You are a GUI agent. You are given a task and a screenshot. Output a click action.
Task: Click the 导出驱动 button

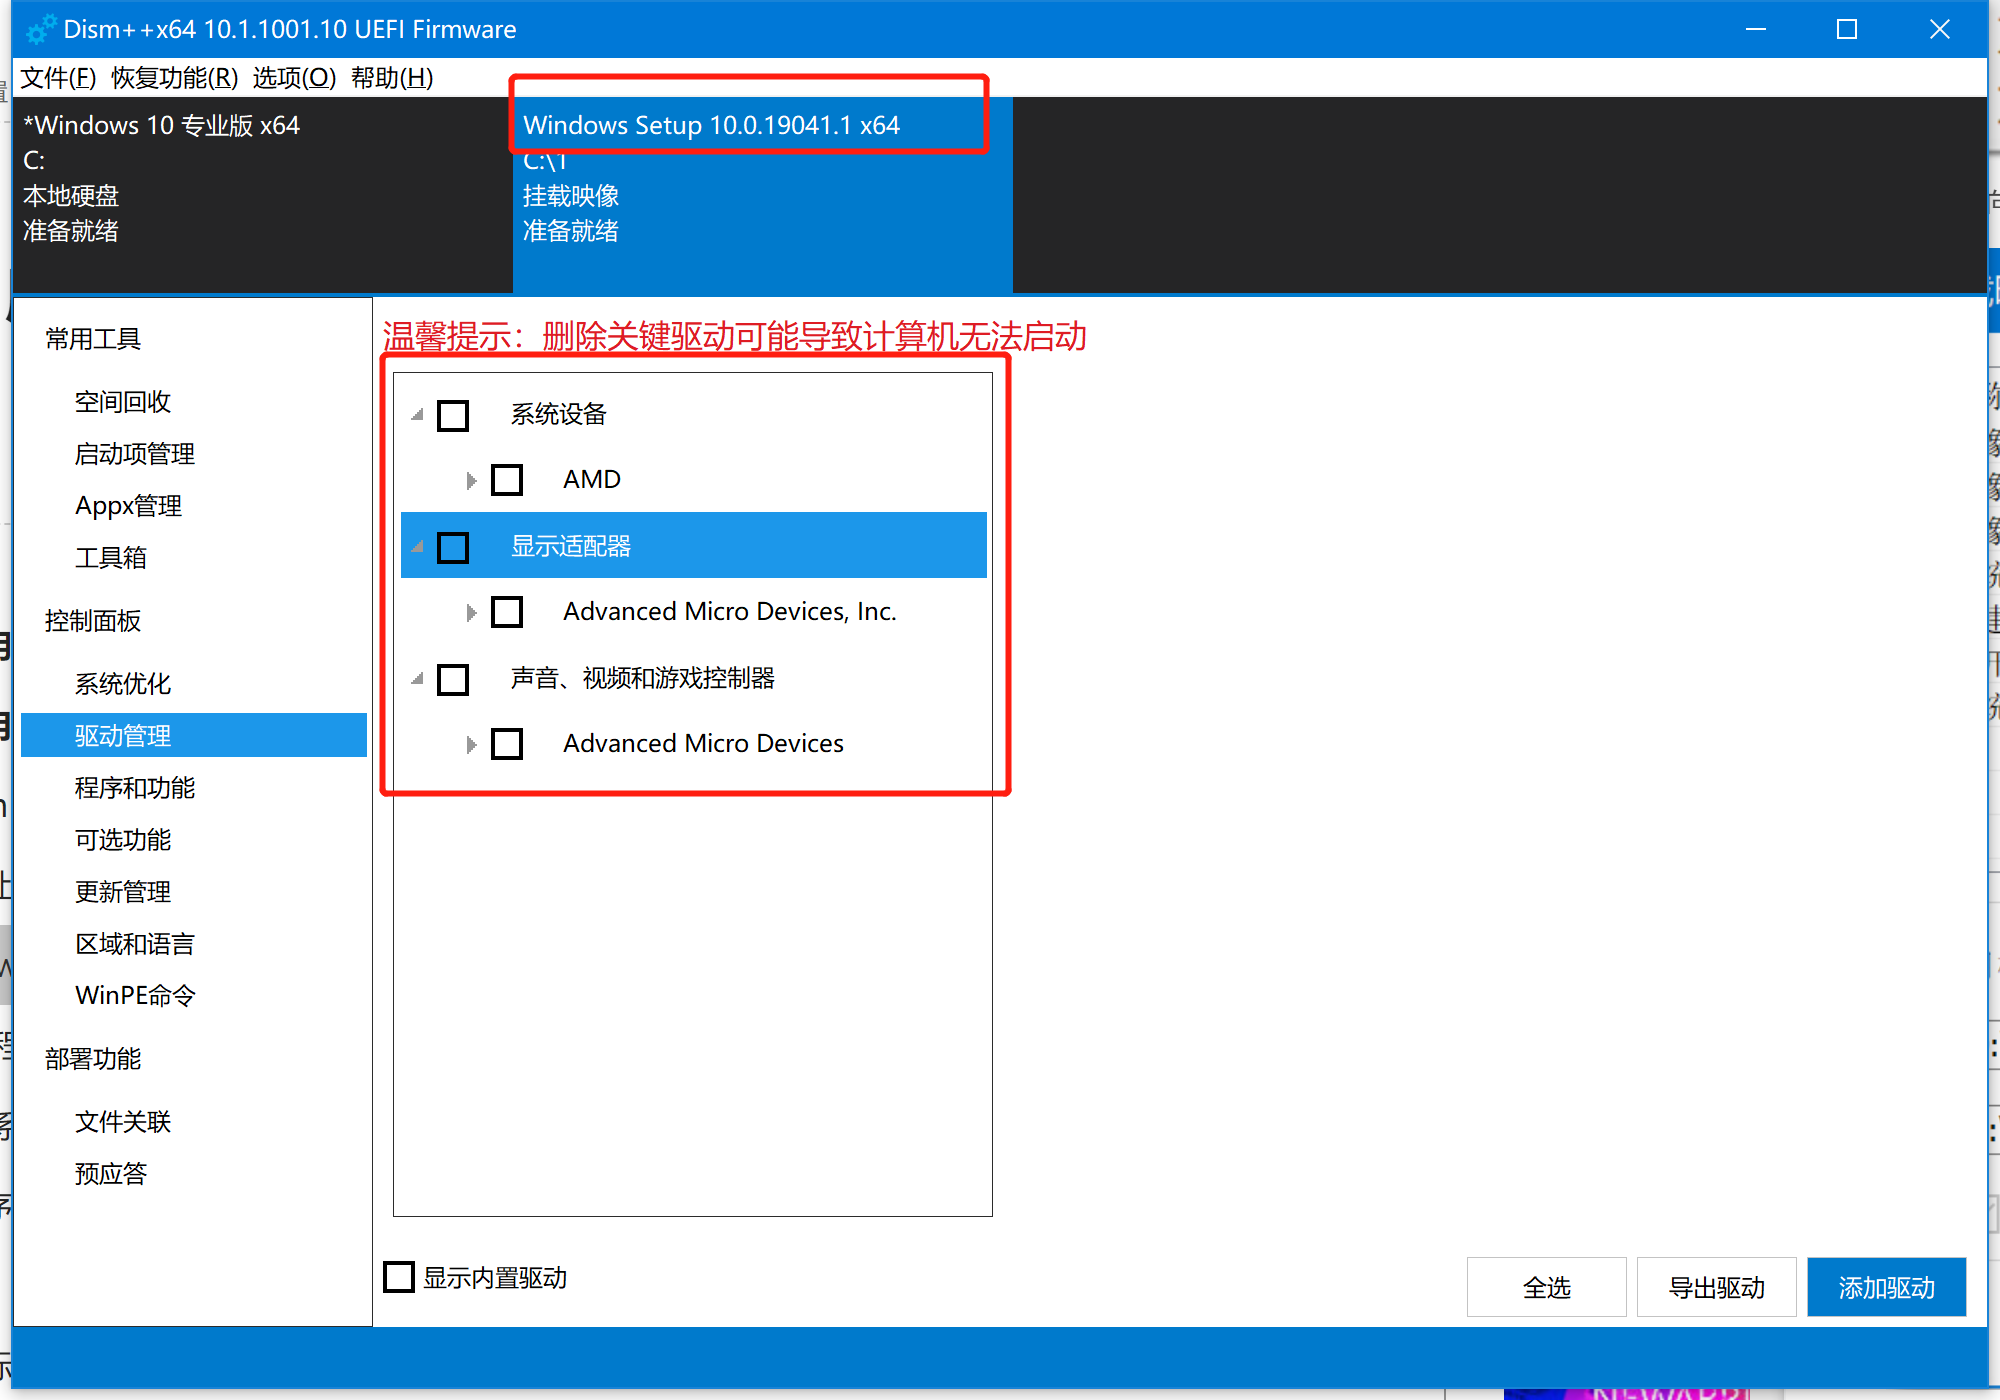point(1717,1287)
